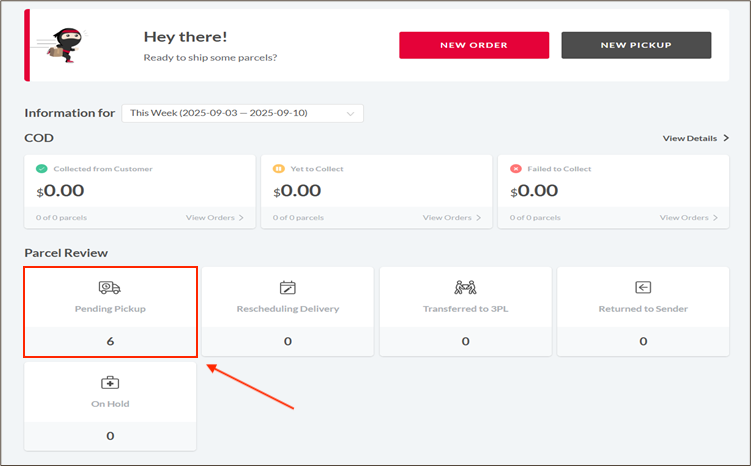Click the Returned to Sender arrow icon
This screenshot has width=751, height=466.
pos(643,288)
